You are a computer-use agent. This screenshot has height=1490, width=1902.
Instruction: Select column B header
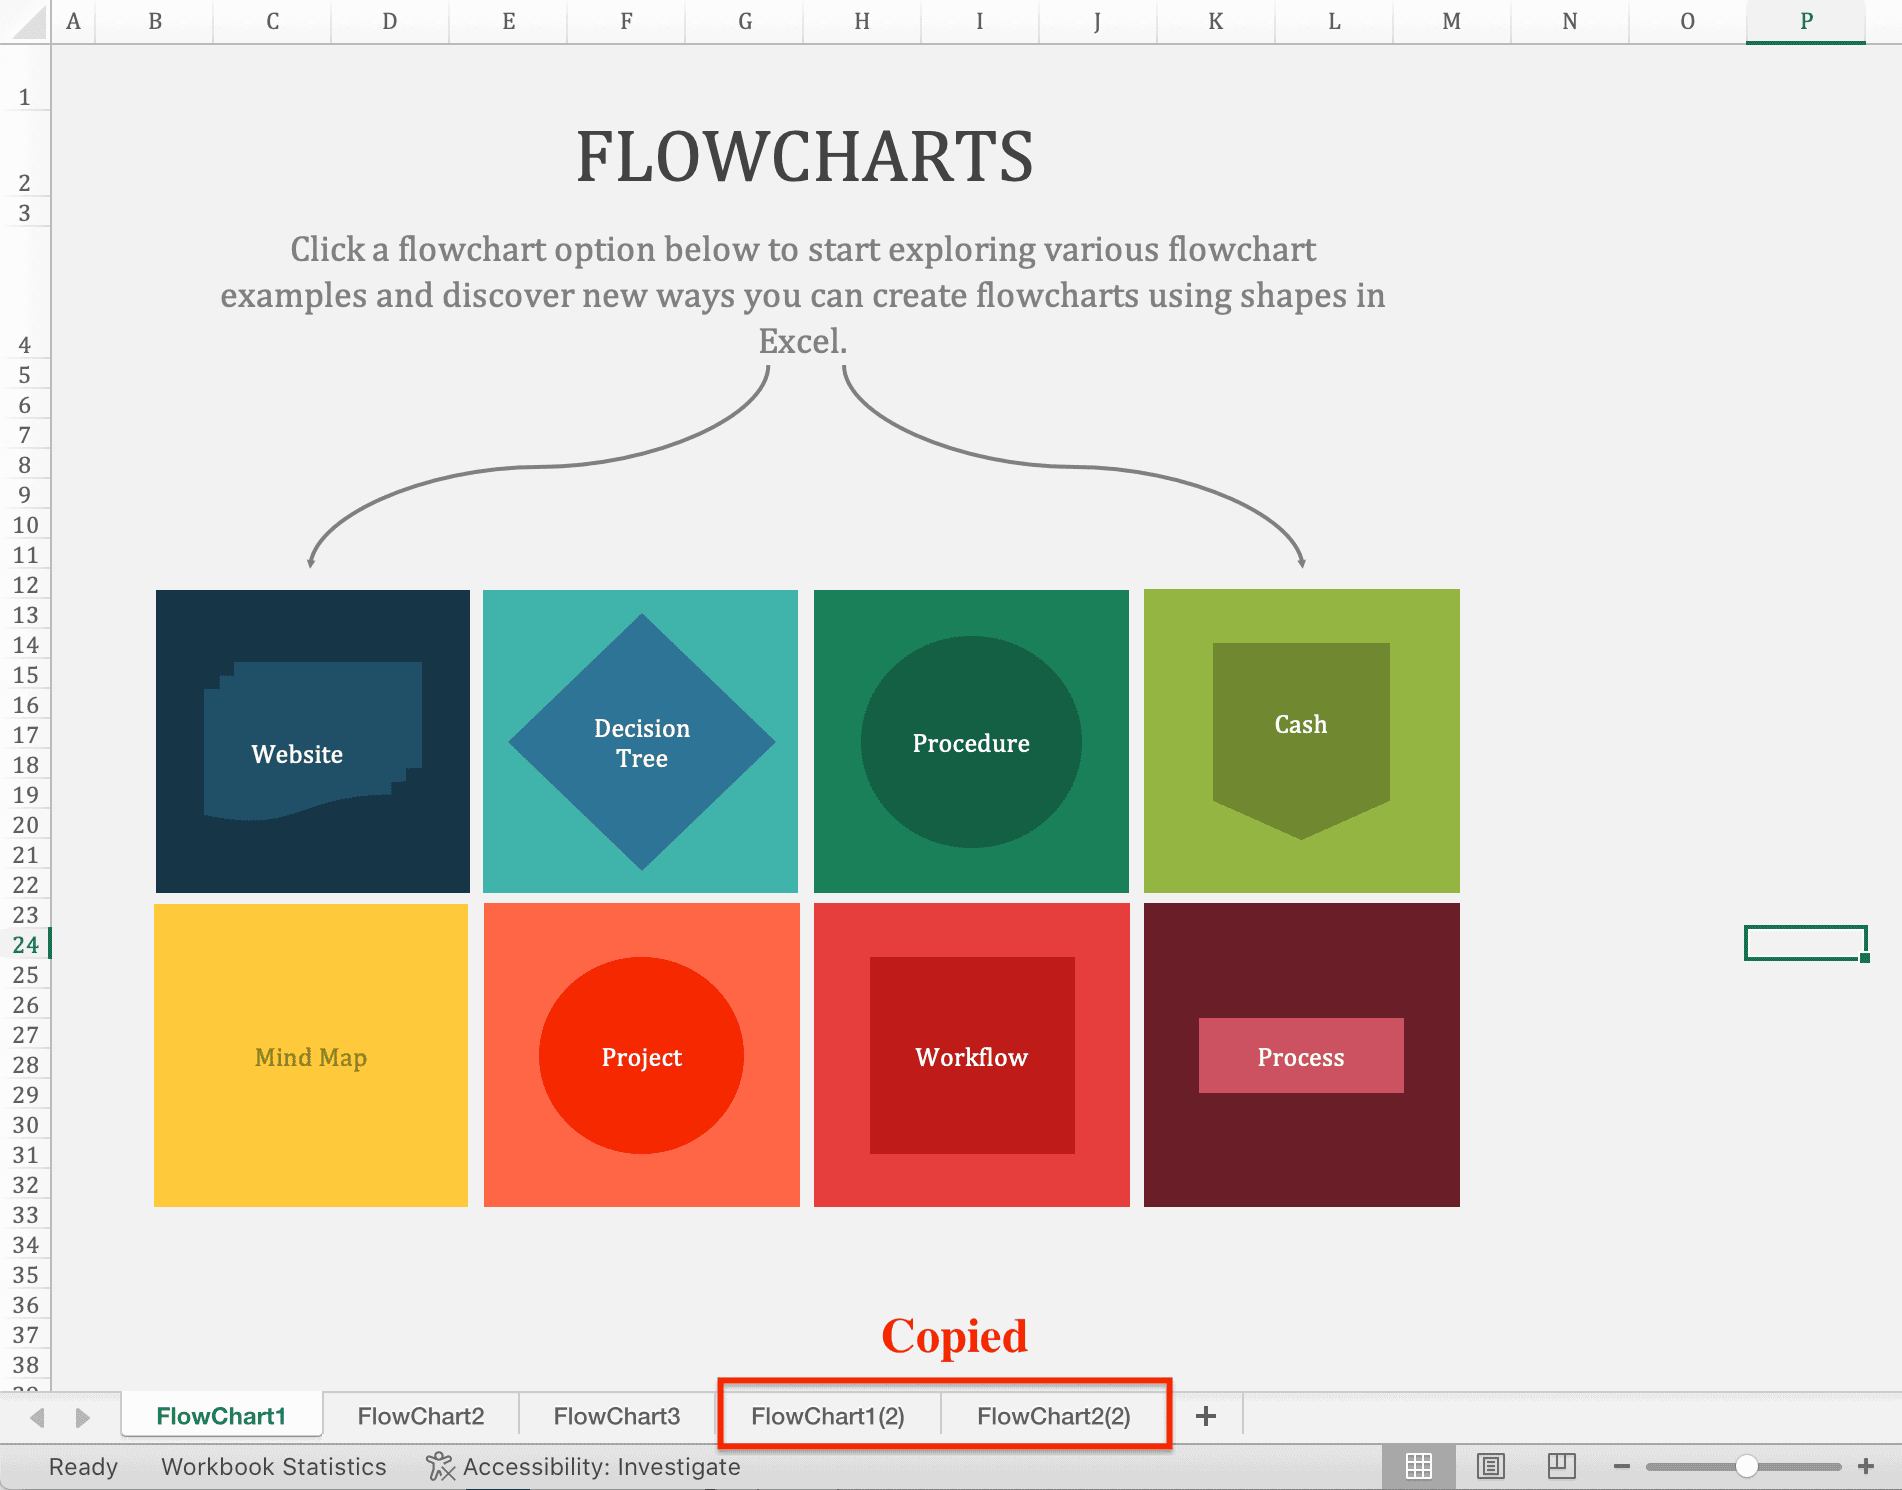pyautogui.click(x=155, y=21)
